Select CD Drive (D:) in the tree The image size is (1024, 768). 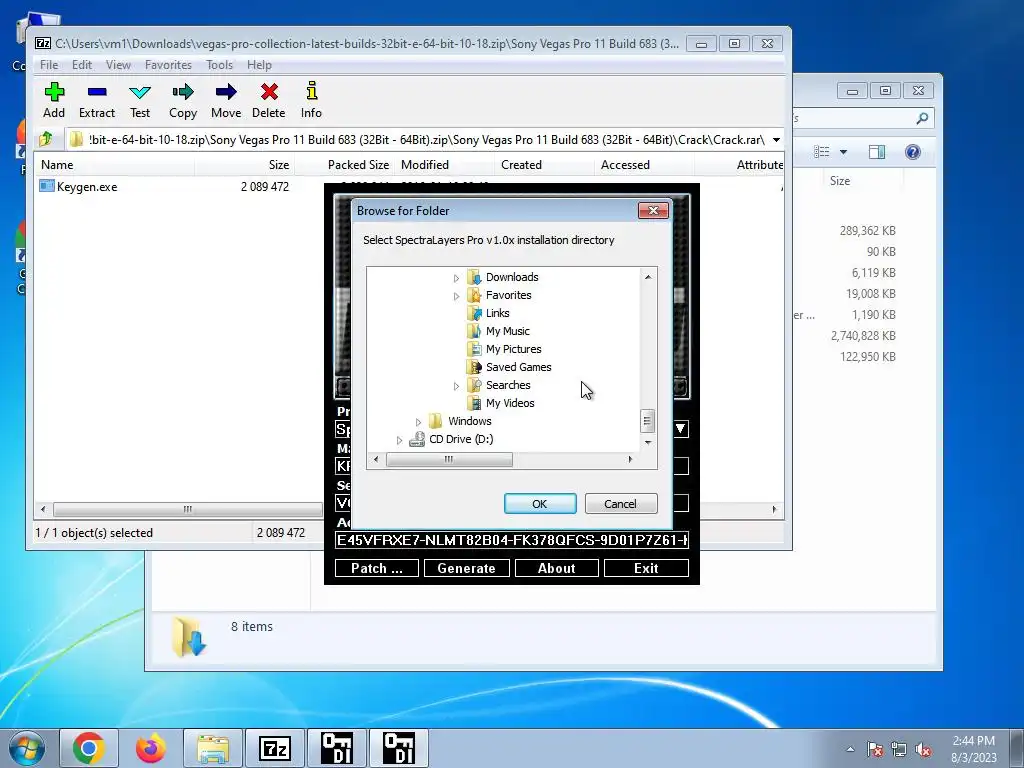[x=461, y=439]
